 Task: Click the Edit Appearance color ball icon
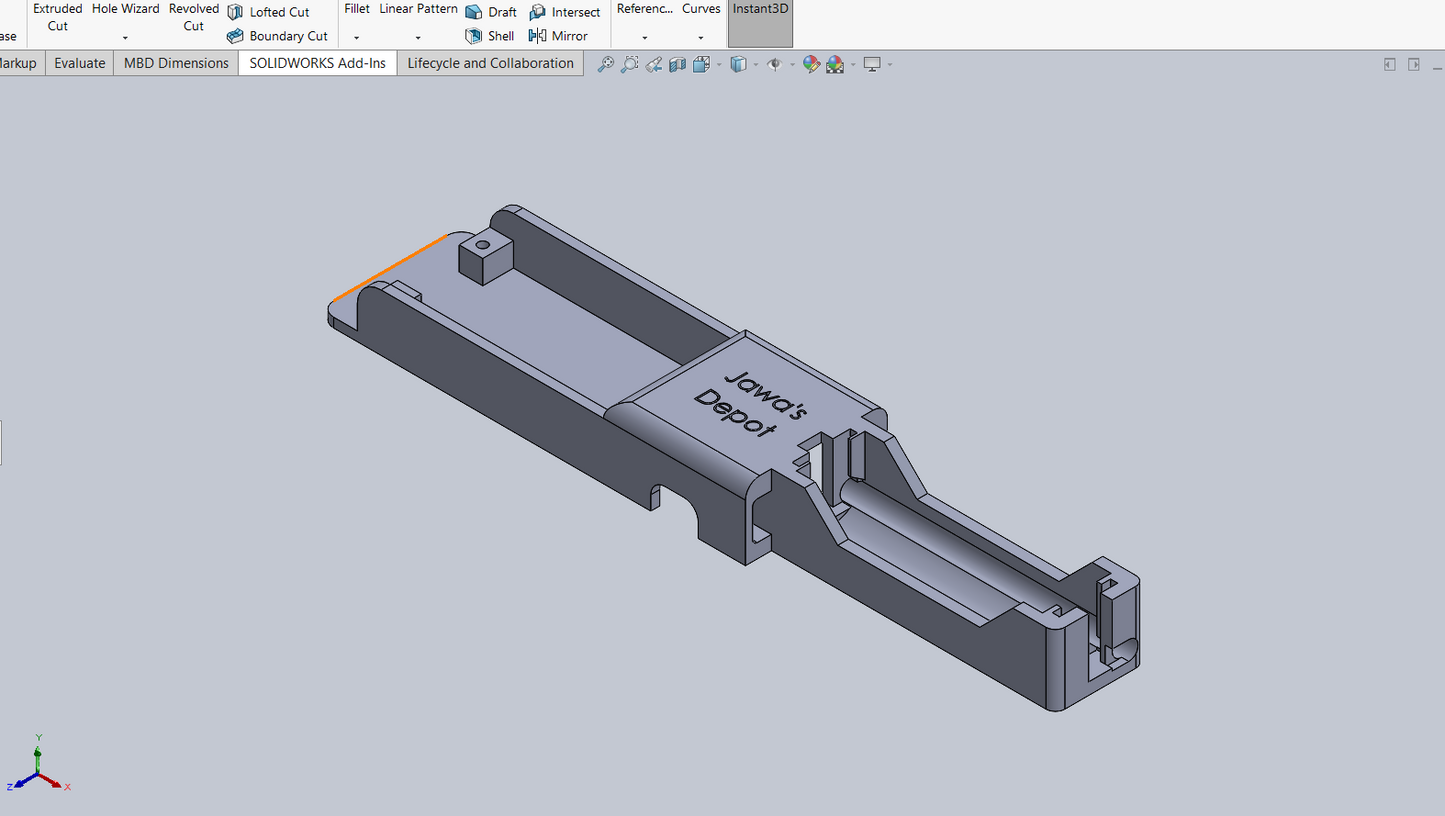[811, 64]
